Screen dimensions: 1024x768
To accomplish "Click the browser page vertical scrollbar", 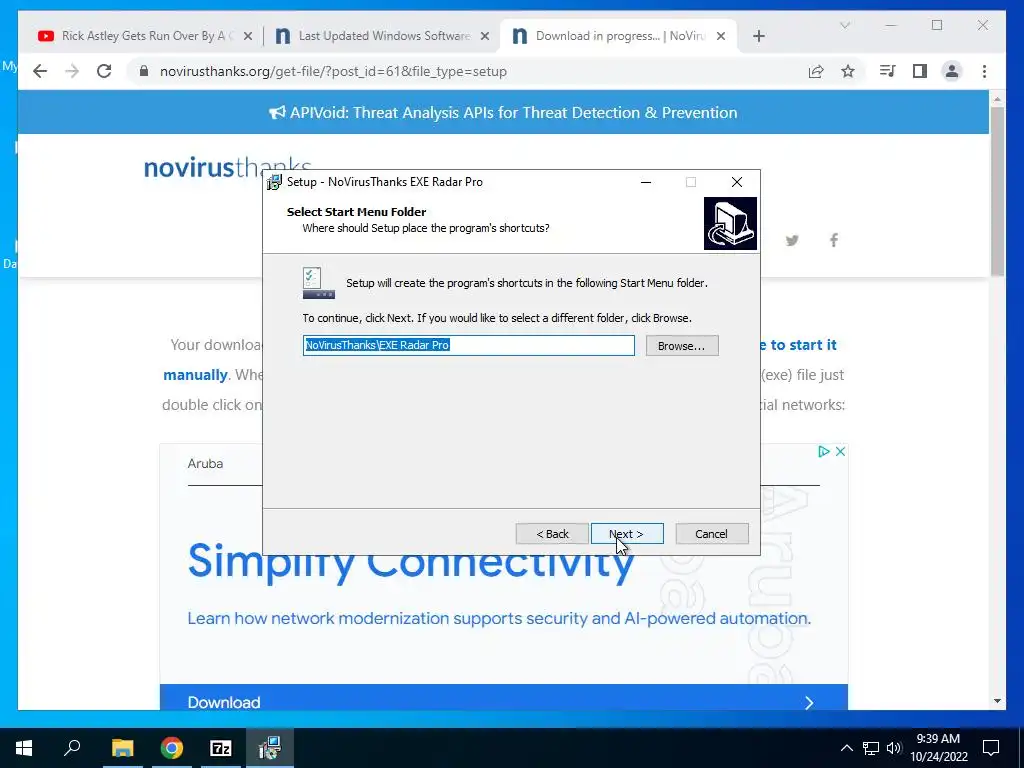I will (997, 191).
